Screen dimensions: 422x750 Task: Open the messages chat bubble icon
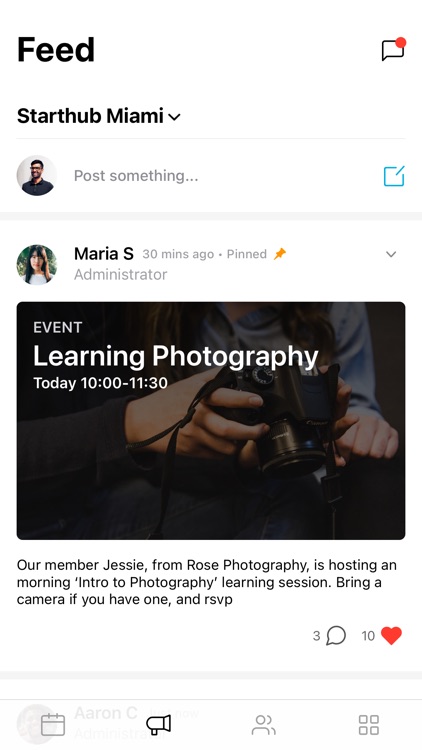click(x=393, y=49)
